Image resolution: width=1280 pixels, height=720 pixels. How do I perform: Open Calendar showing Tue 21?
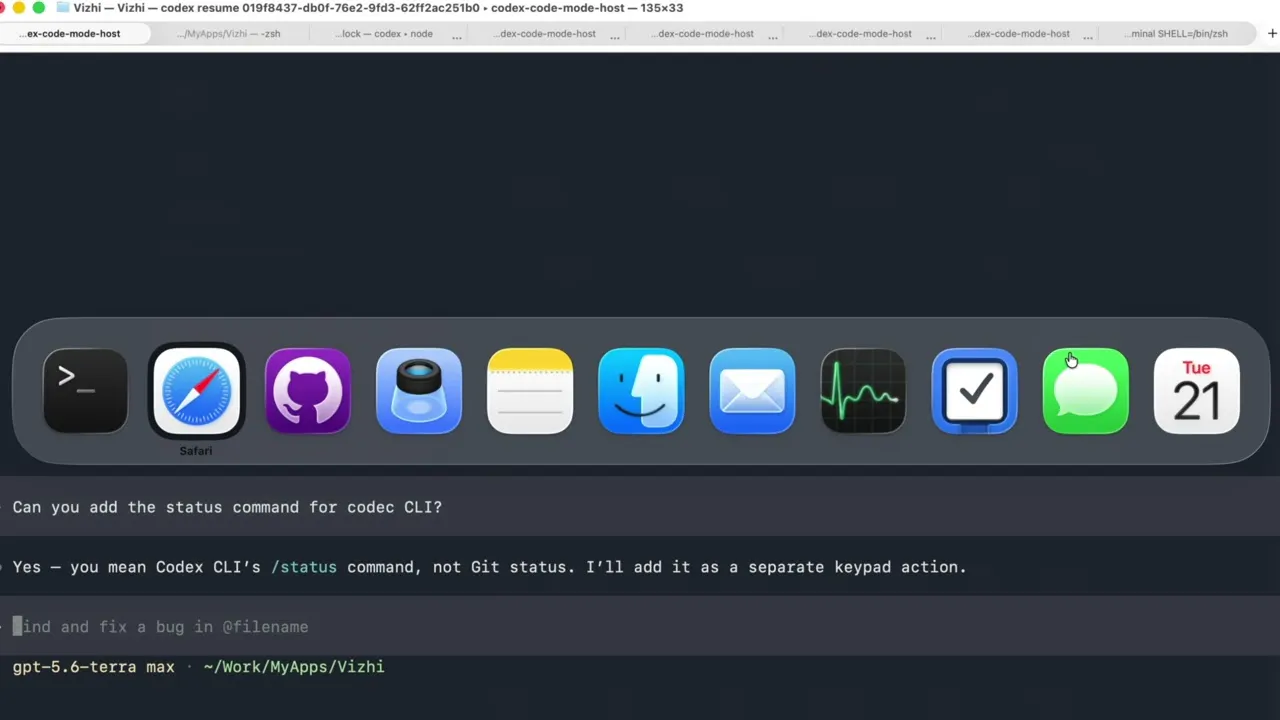[1197, 391]
